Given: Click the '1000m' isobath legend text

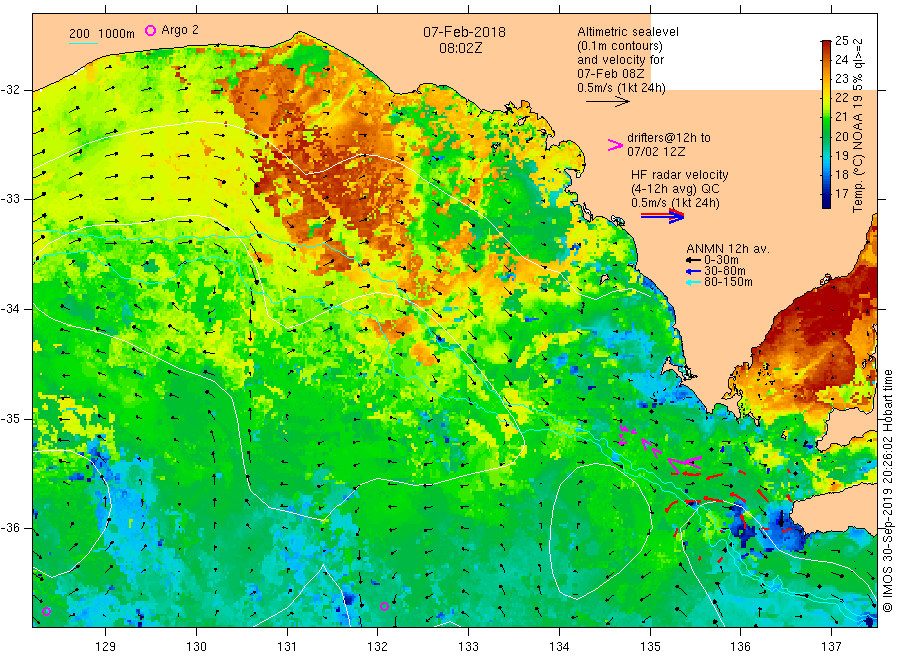Looking at the screenshot, I should 117,34.
